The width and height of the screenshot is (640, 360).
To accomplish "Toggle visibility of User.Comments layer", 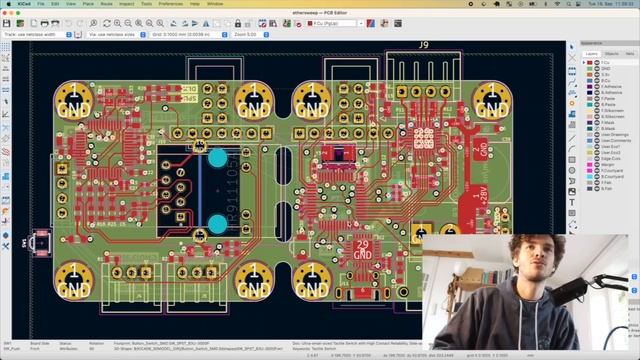I will pos(597,140).
